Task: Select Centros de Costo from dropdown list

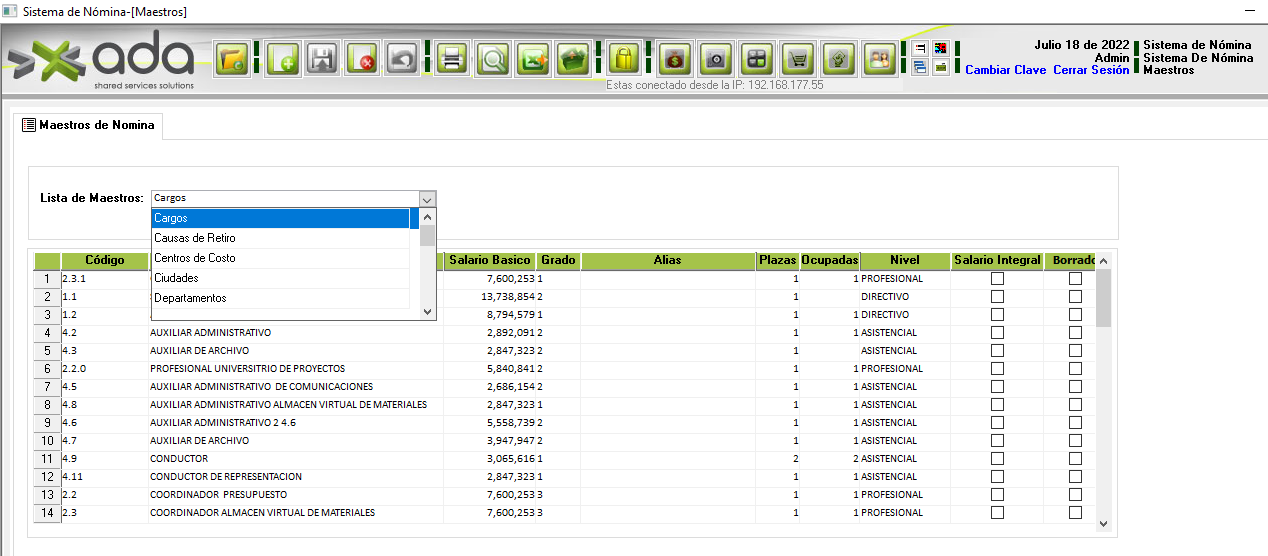Action: pyautogui.click(x=195, y=258)
